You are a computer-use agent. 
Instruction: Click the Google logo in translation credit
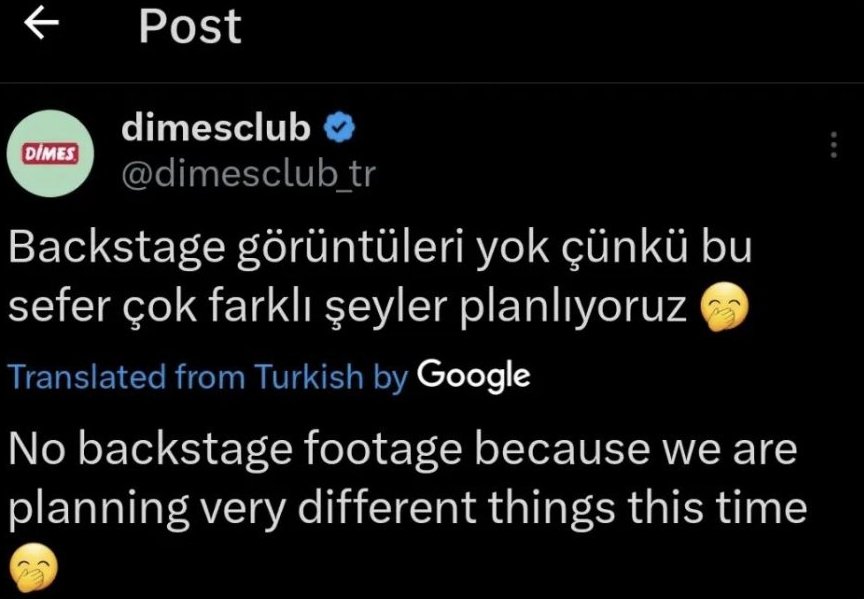474,376
